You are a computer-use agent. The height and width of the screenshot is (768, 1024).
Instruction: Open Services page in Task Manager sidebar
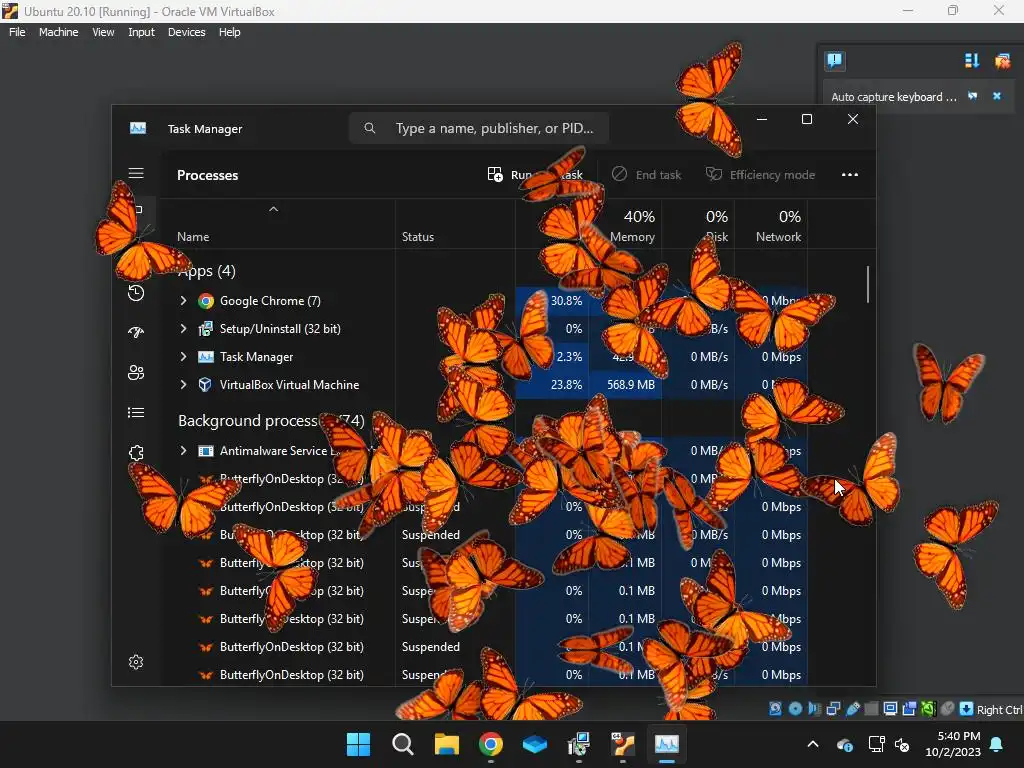(x=136, y=453)
